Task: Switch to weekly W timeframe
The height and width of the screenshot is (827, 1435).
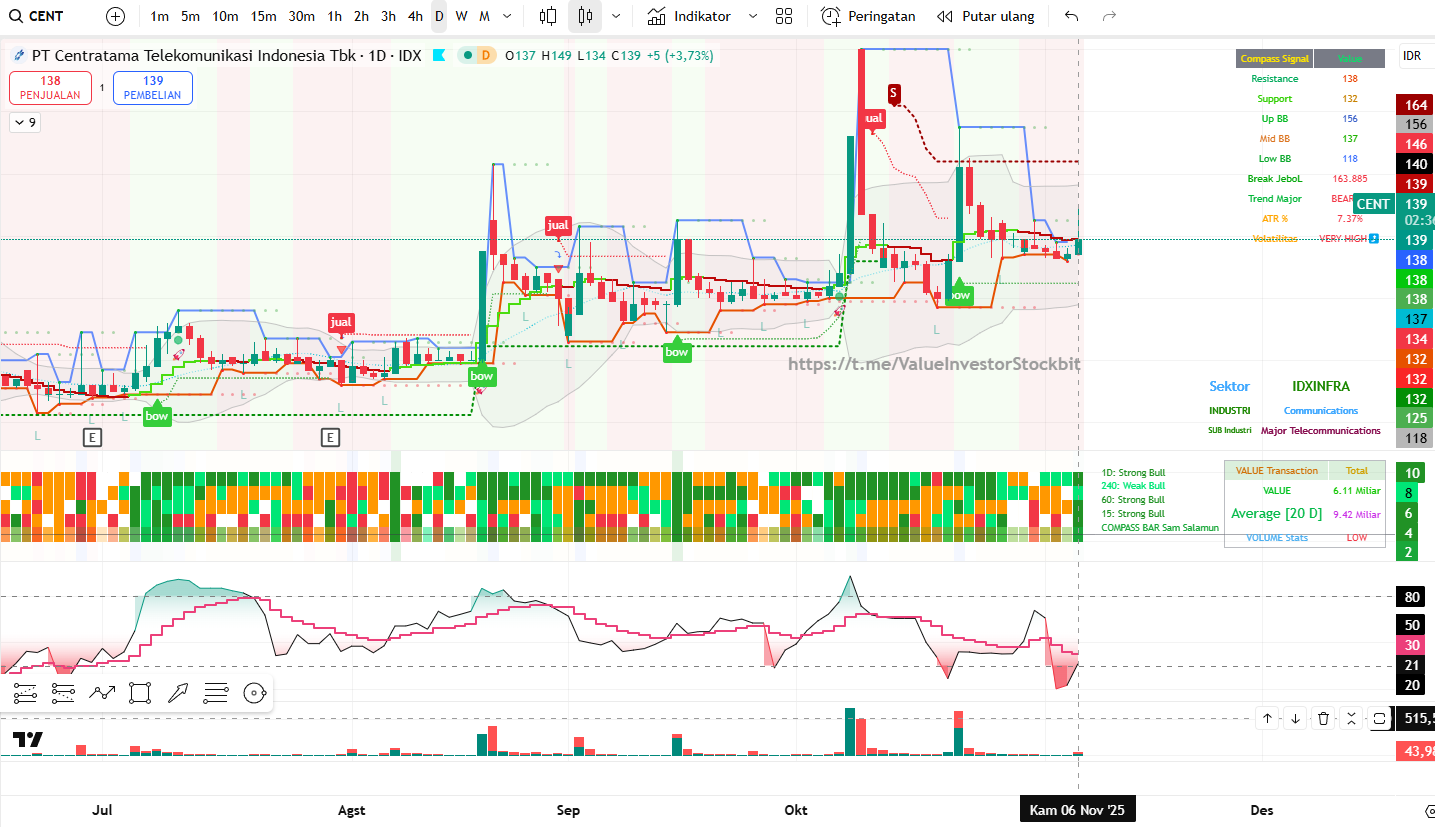Action: 461,16
